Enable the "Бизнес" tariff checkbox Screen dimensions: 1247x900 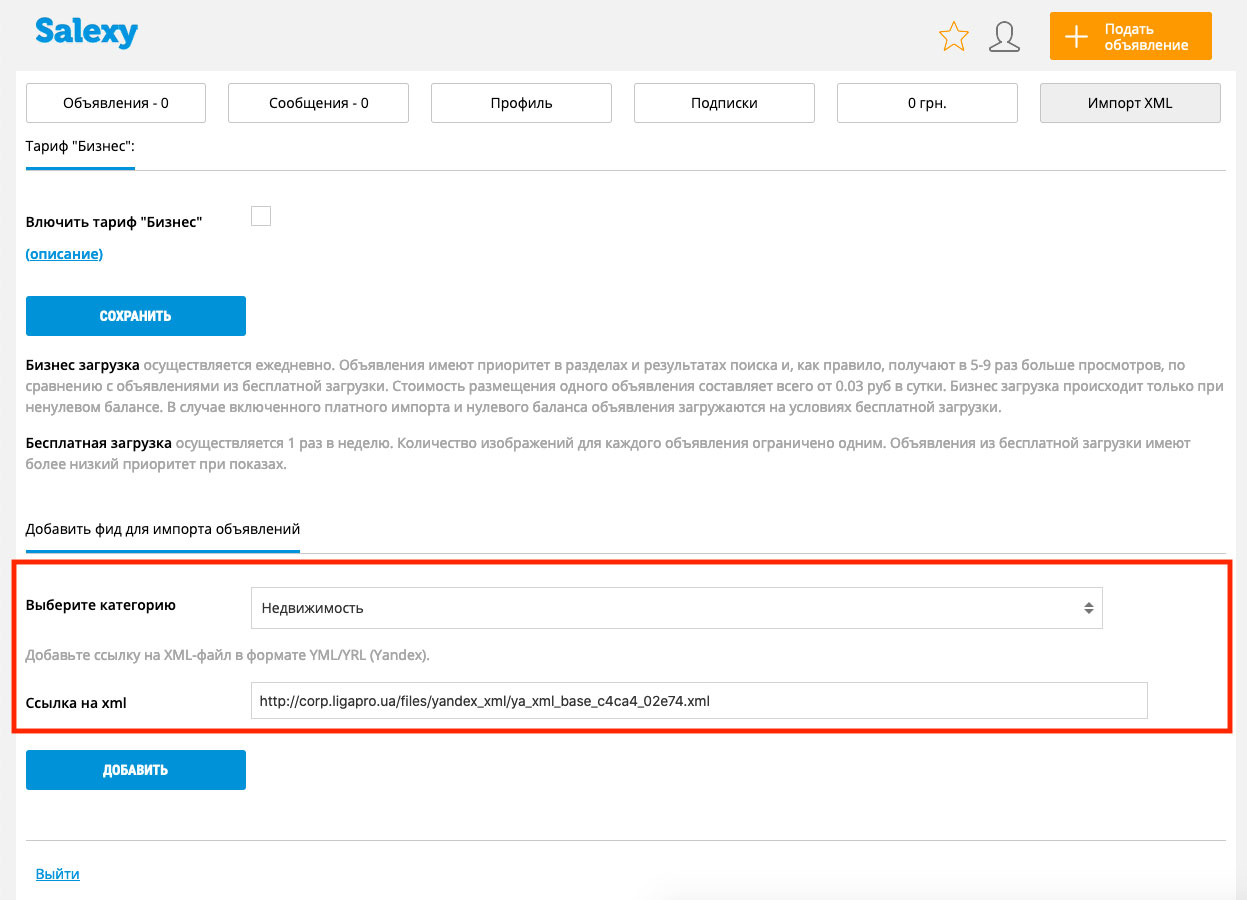(x=261, y=216)
